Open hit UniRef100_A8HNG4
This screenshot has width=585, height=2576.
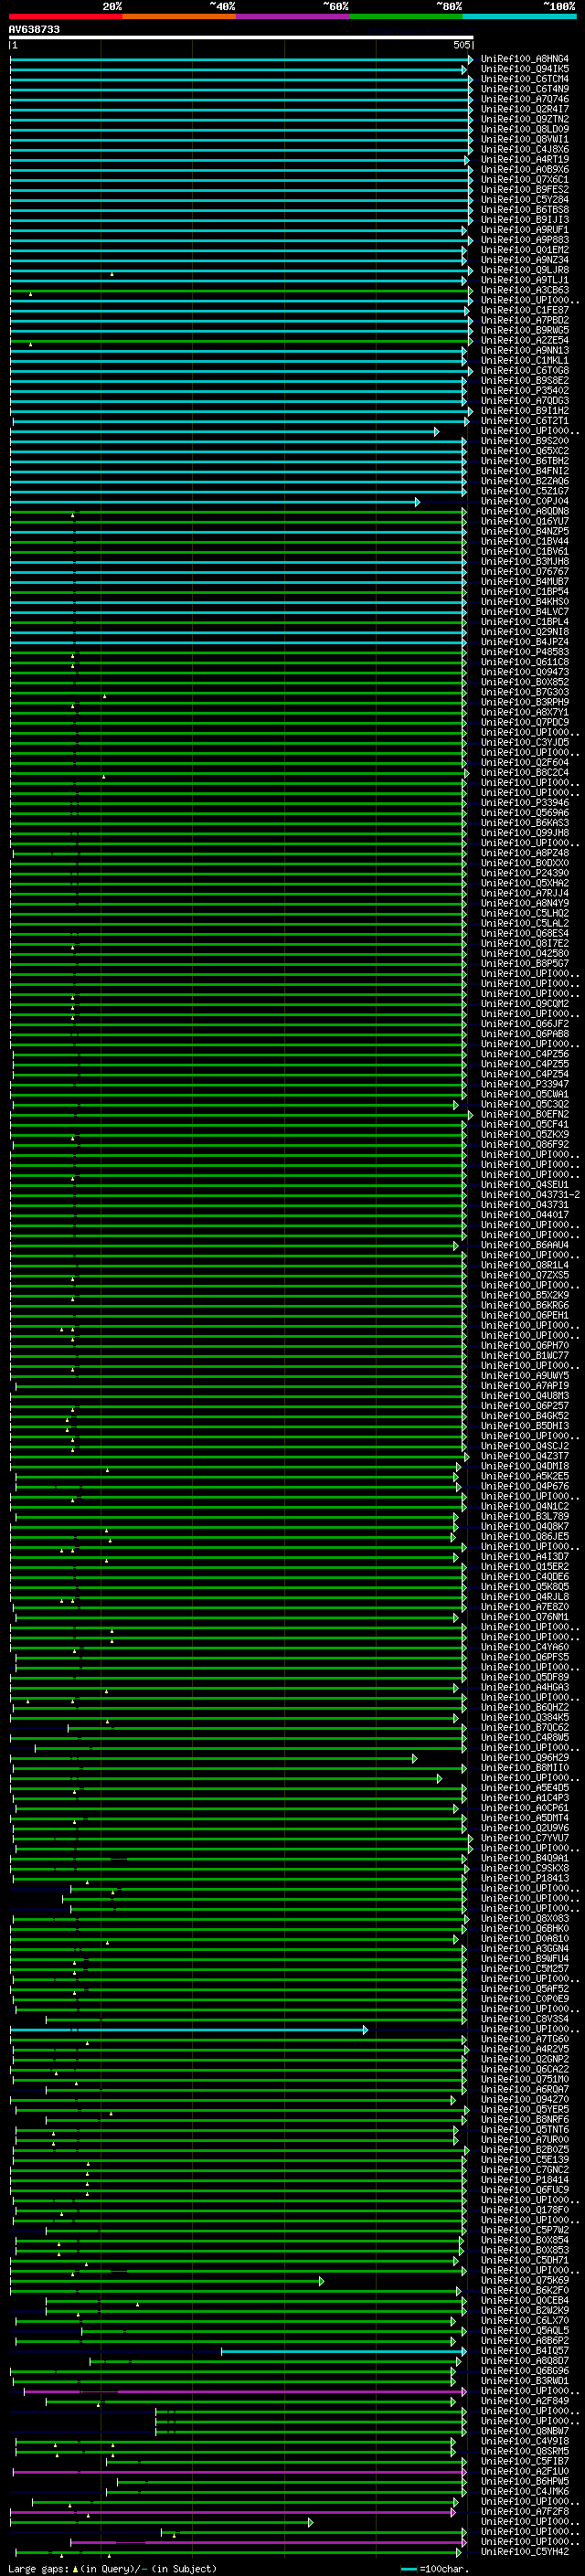click(x=525, y=59)
